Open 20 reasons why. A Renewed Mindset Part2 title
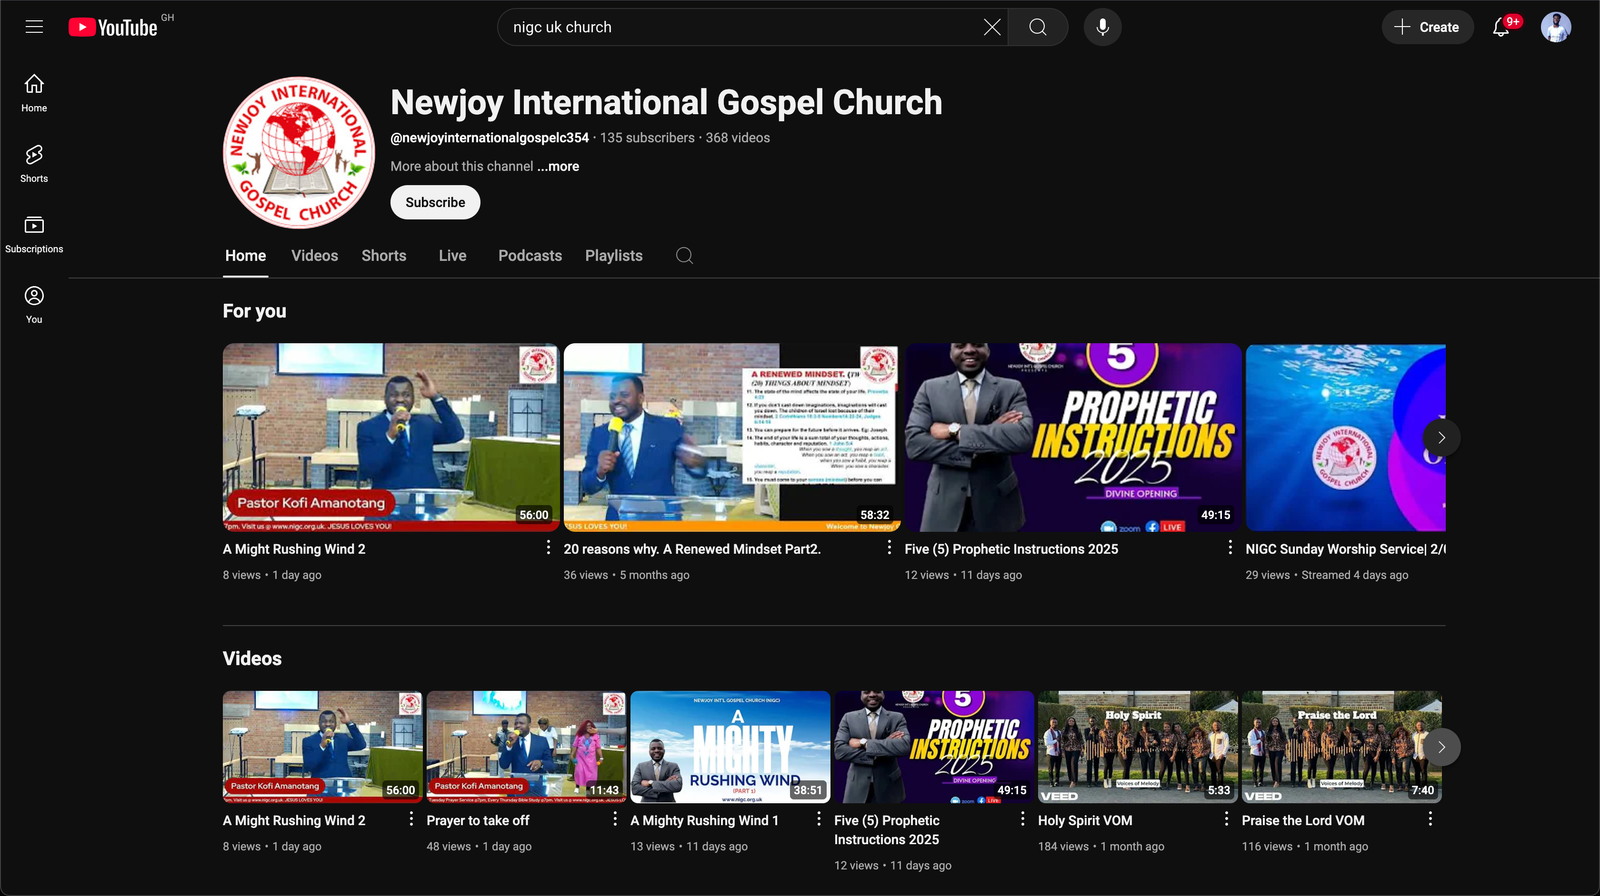The width and height of the screenshot is (1600, 896). coord(692,549)
